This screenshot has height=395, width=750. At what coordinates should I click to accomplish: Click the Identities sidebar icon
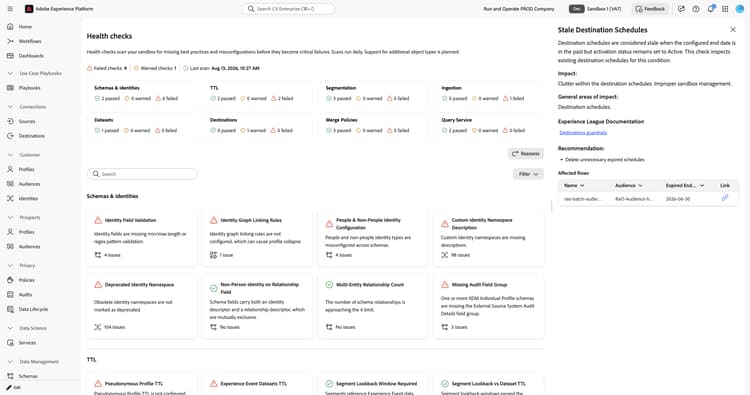point(10,198)
